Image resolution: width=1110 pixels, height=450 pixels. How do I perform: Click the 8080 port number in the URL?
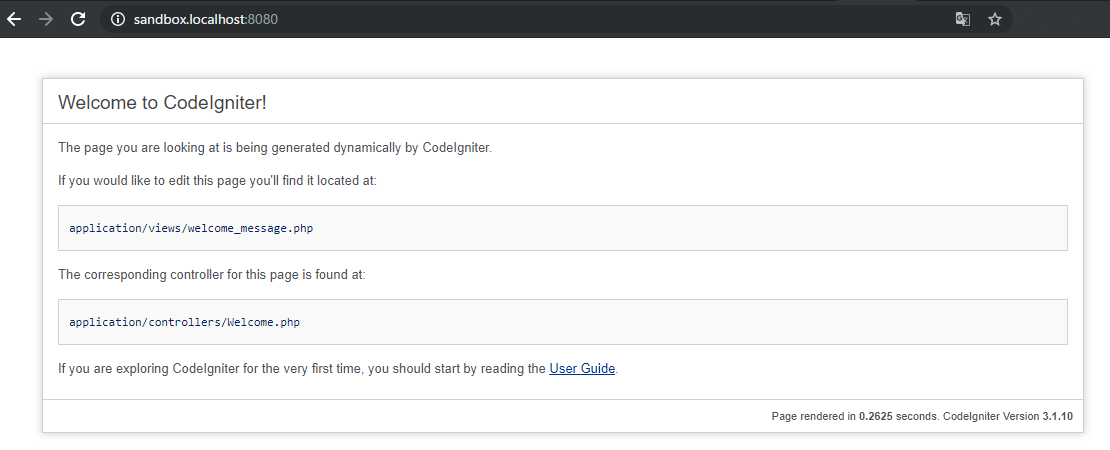click(x=262, y=19)
